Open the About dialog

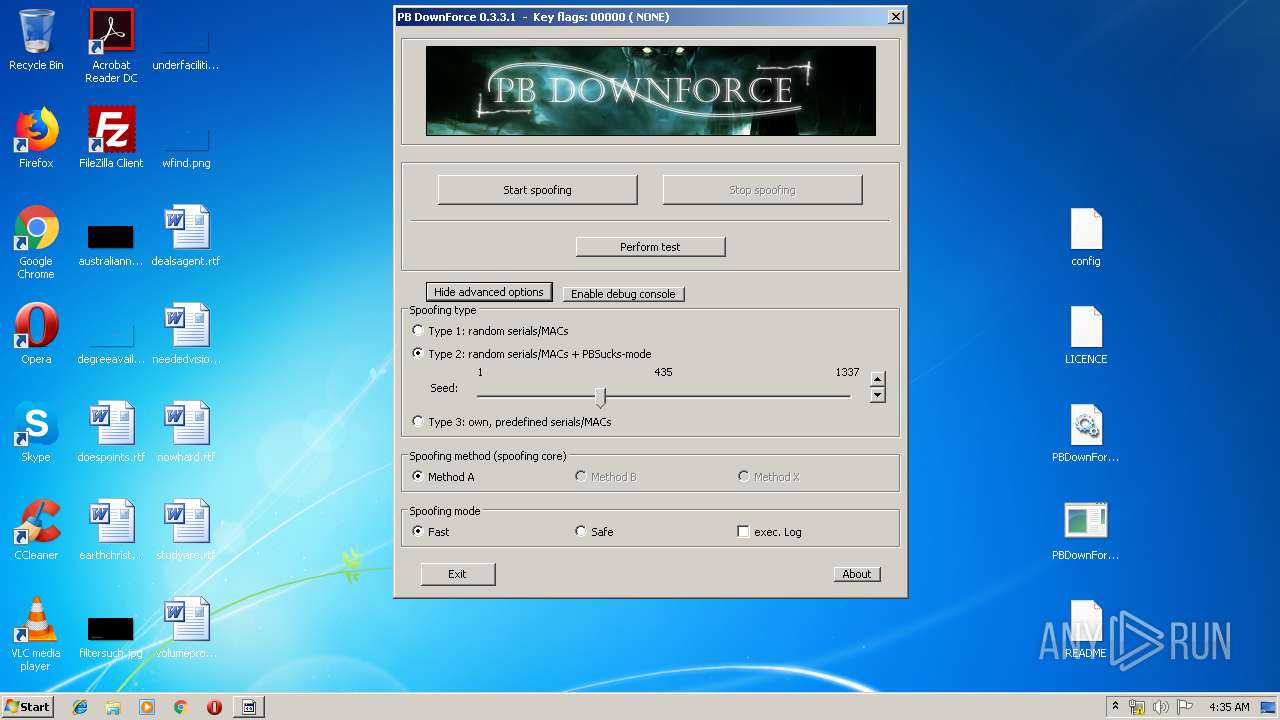click(x=857, y=574)
